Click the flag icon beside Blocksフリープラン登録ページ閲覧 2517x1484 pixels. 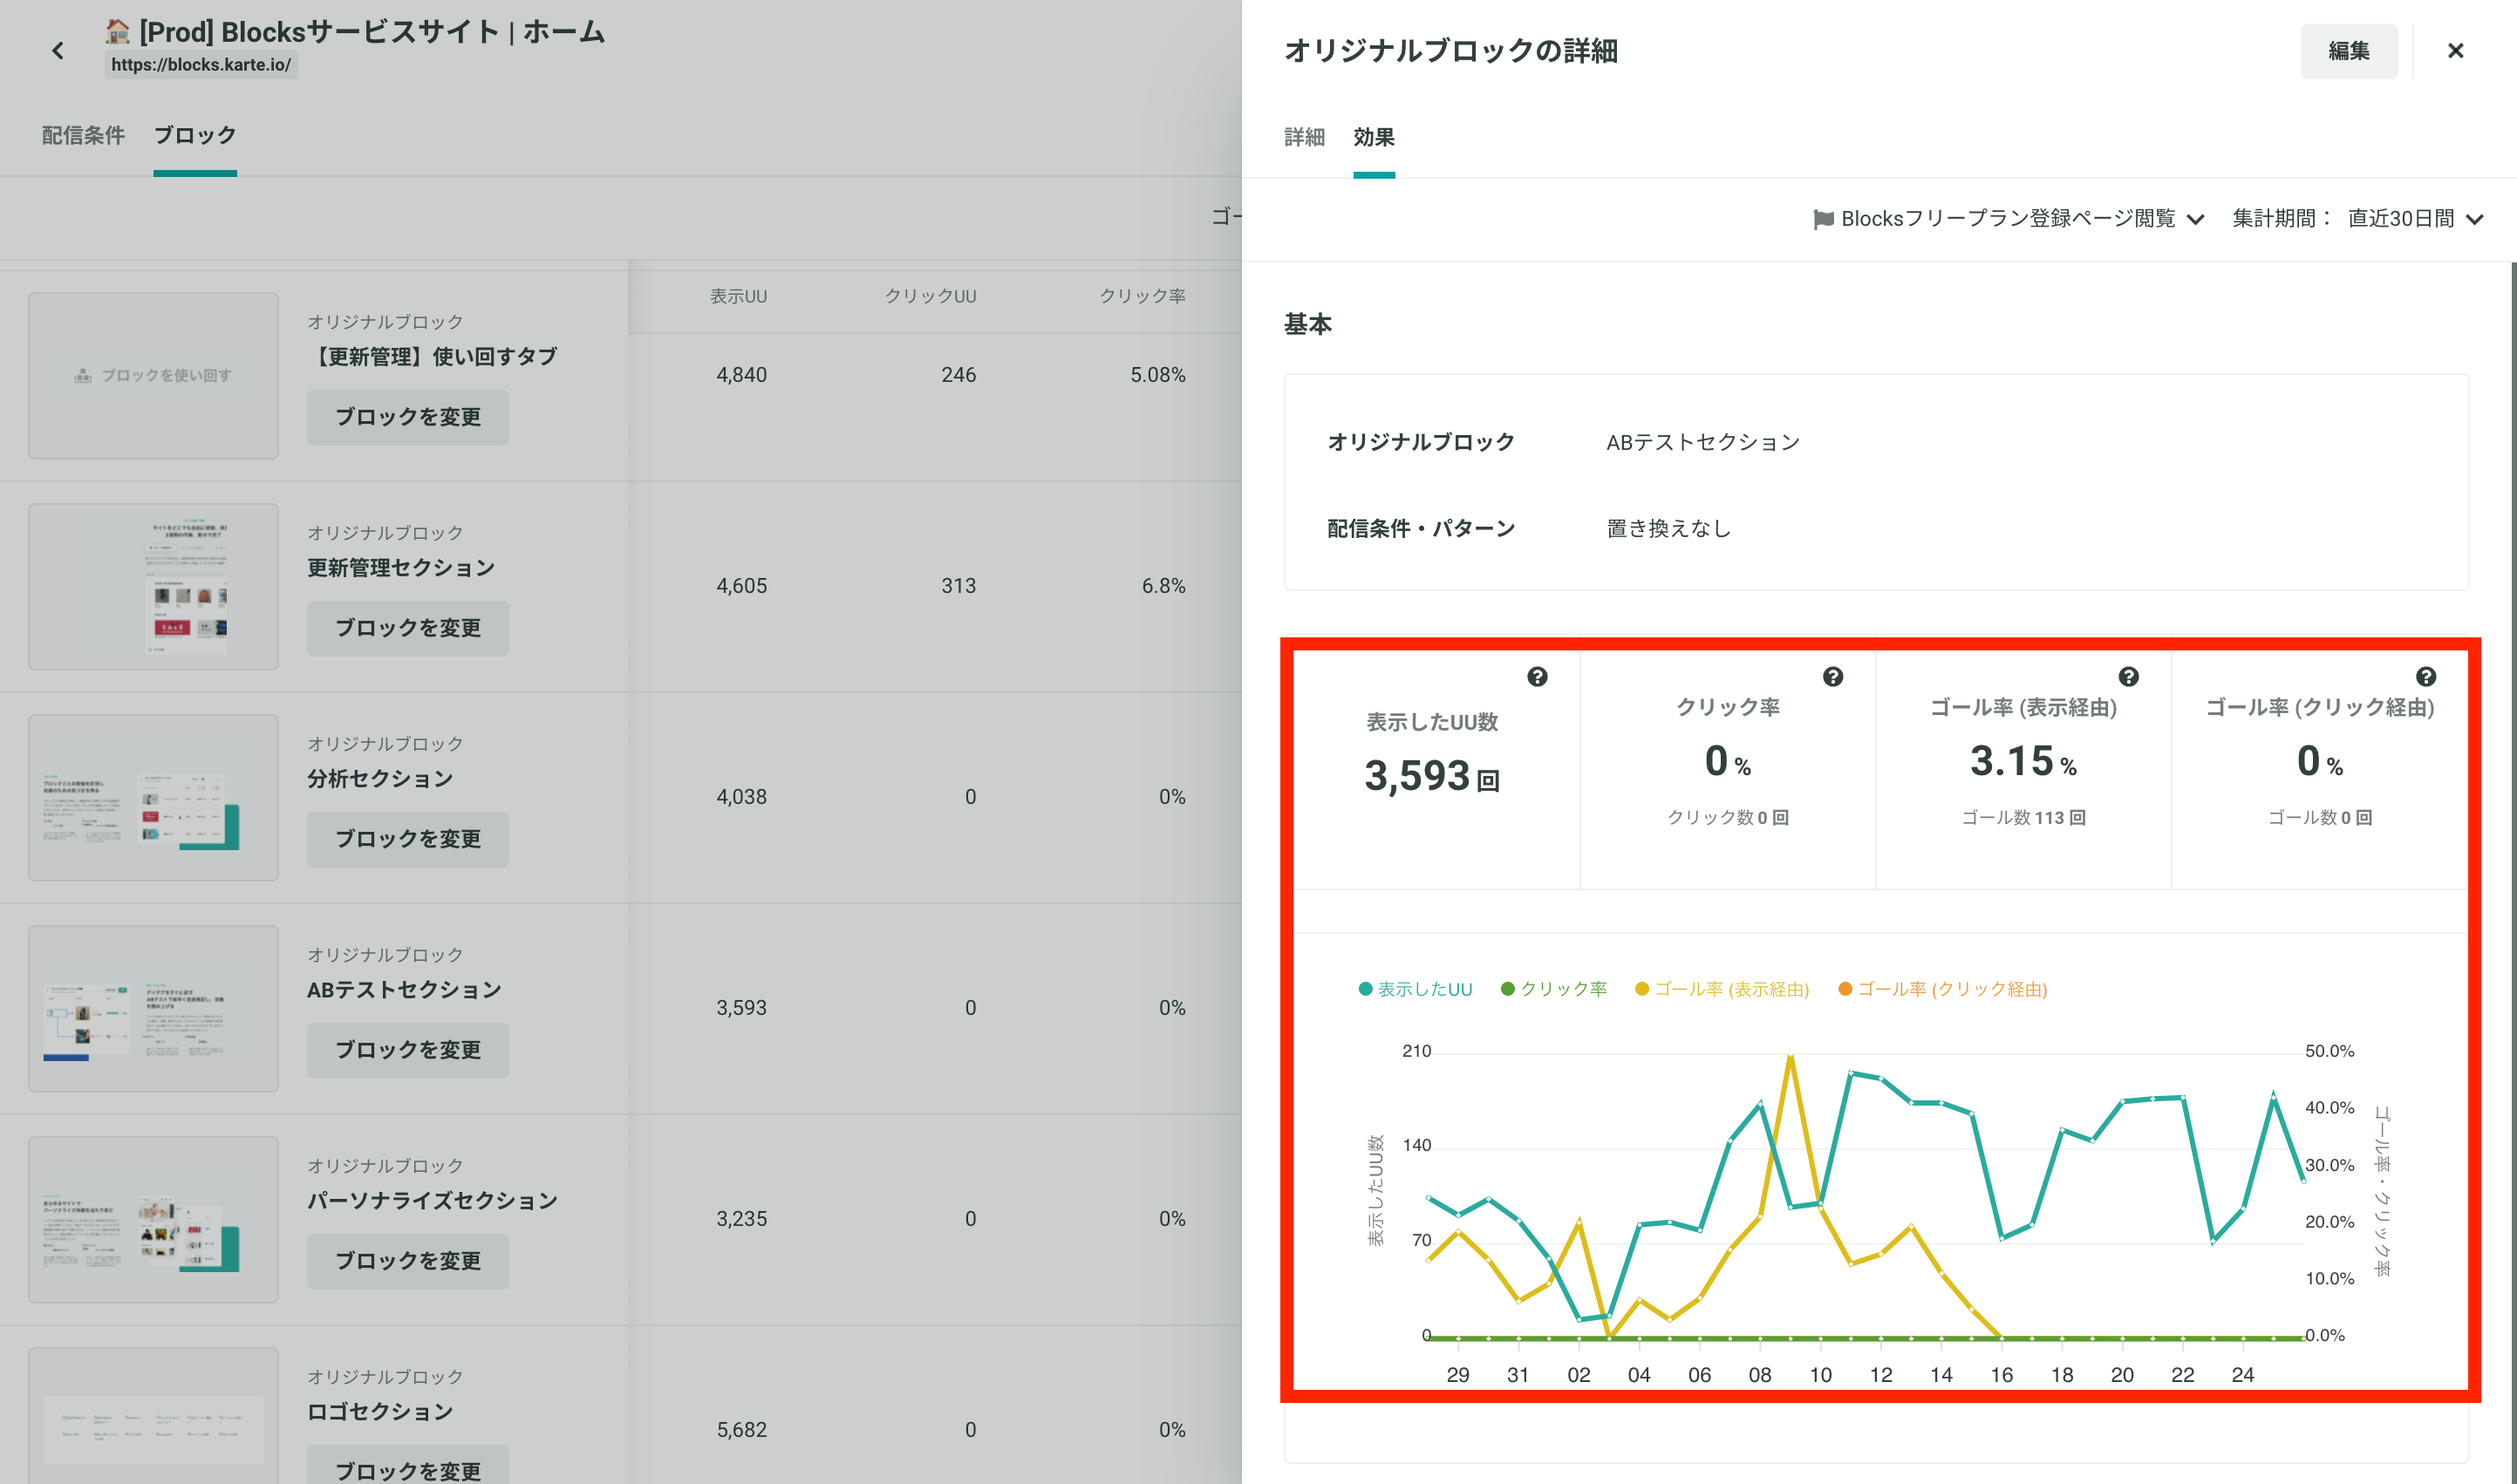coord(1823,219)
